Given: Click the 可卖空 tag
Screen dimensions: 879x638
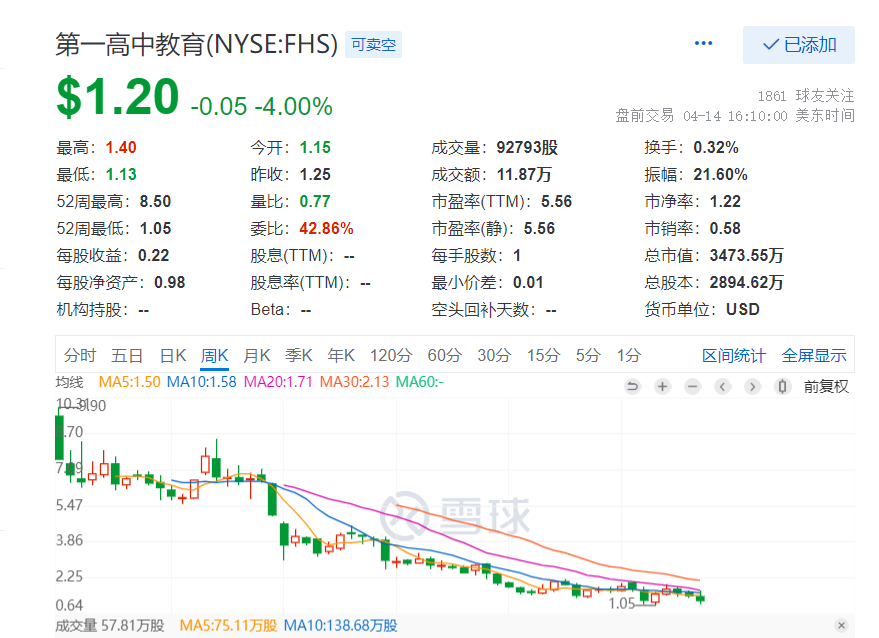Looking at the screenshot, I should tap(373, 45).
